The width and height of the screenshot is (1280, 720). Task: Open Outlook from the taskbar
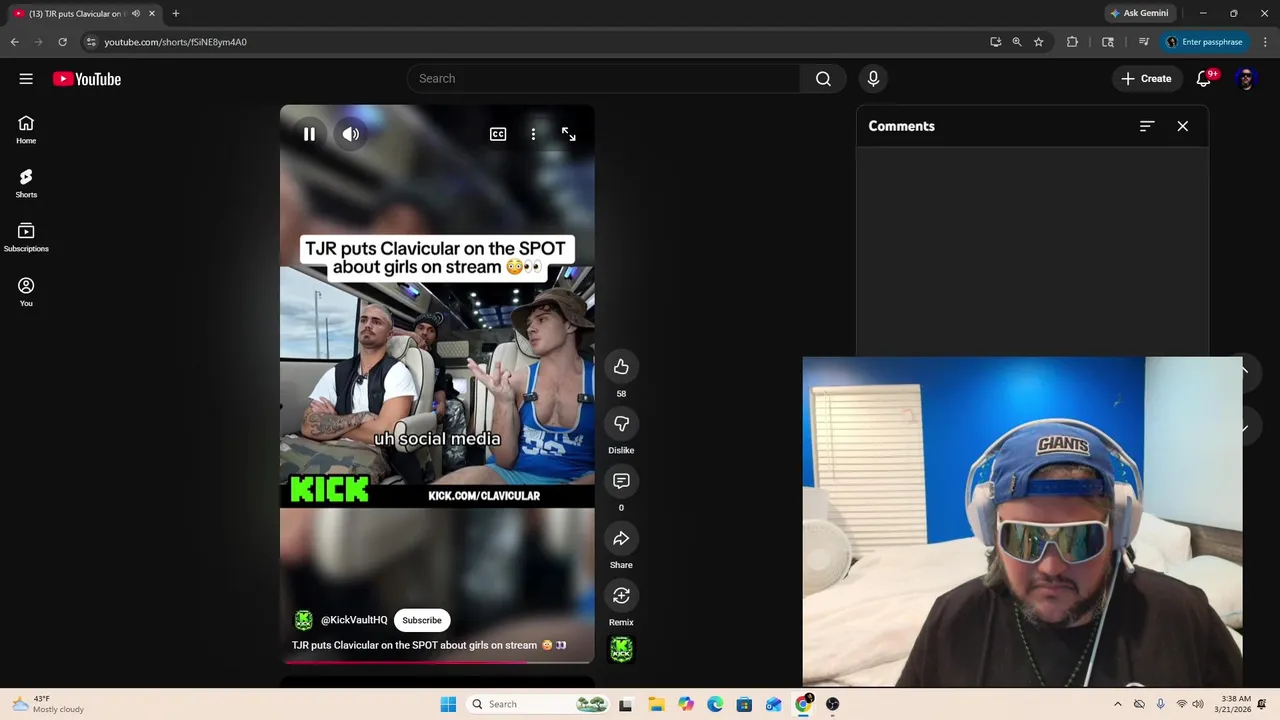[x=773, y=704]
